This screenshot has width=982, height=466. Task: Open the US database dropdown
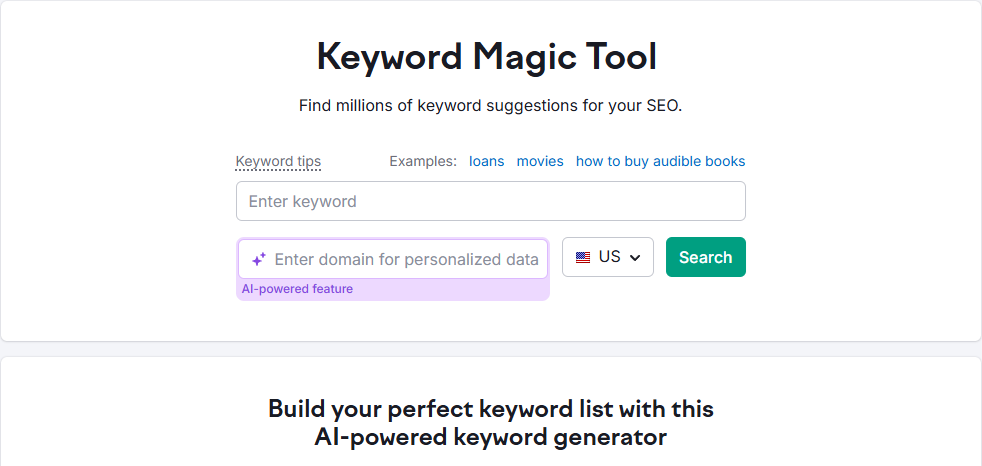coord(608,257)
